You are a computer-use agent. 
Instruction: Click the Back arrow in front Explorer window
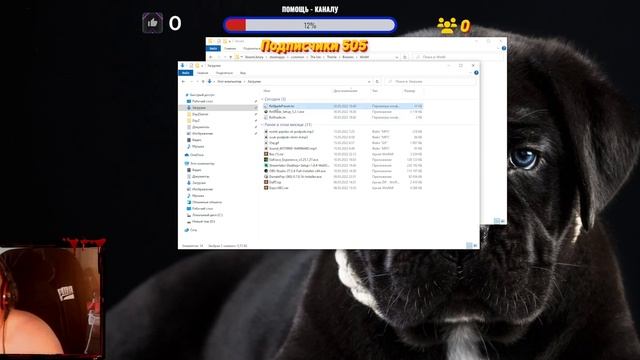[183, 82]
